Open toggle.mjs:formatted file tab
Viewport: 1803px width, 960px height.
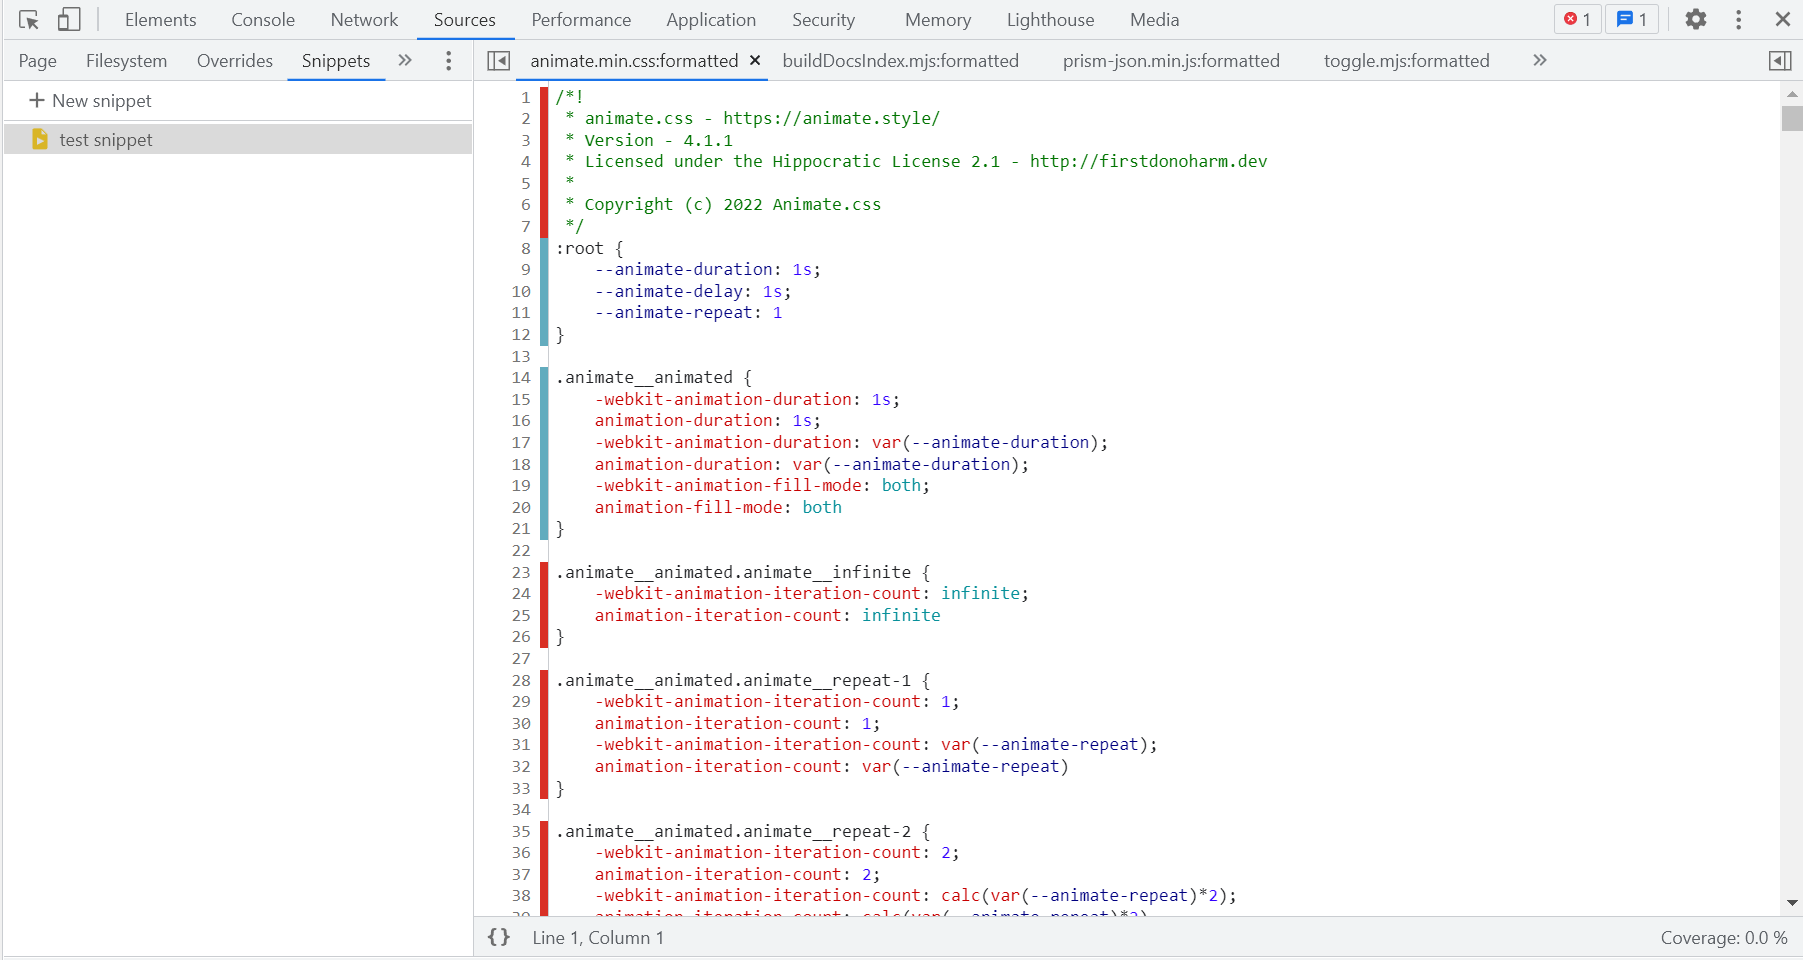coord(1407,61)
